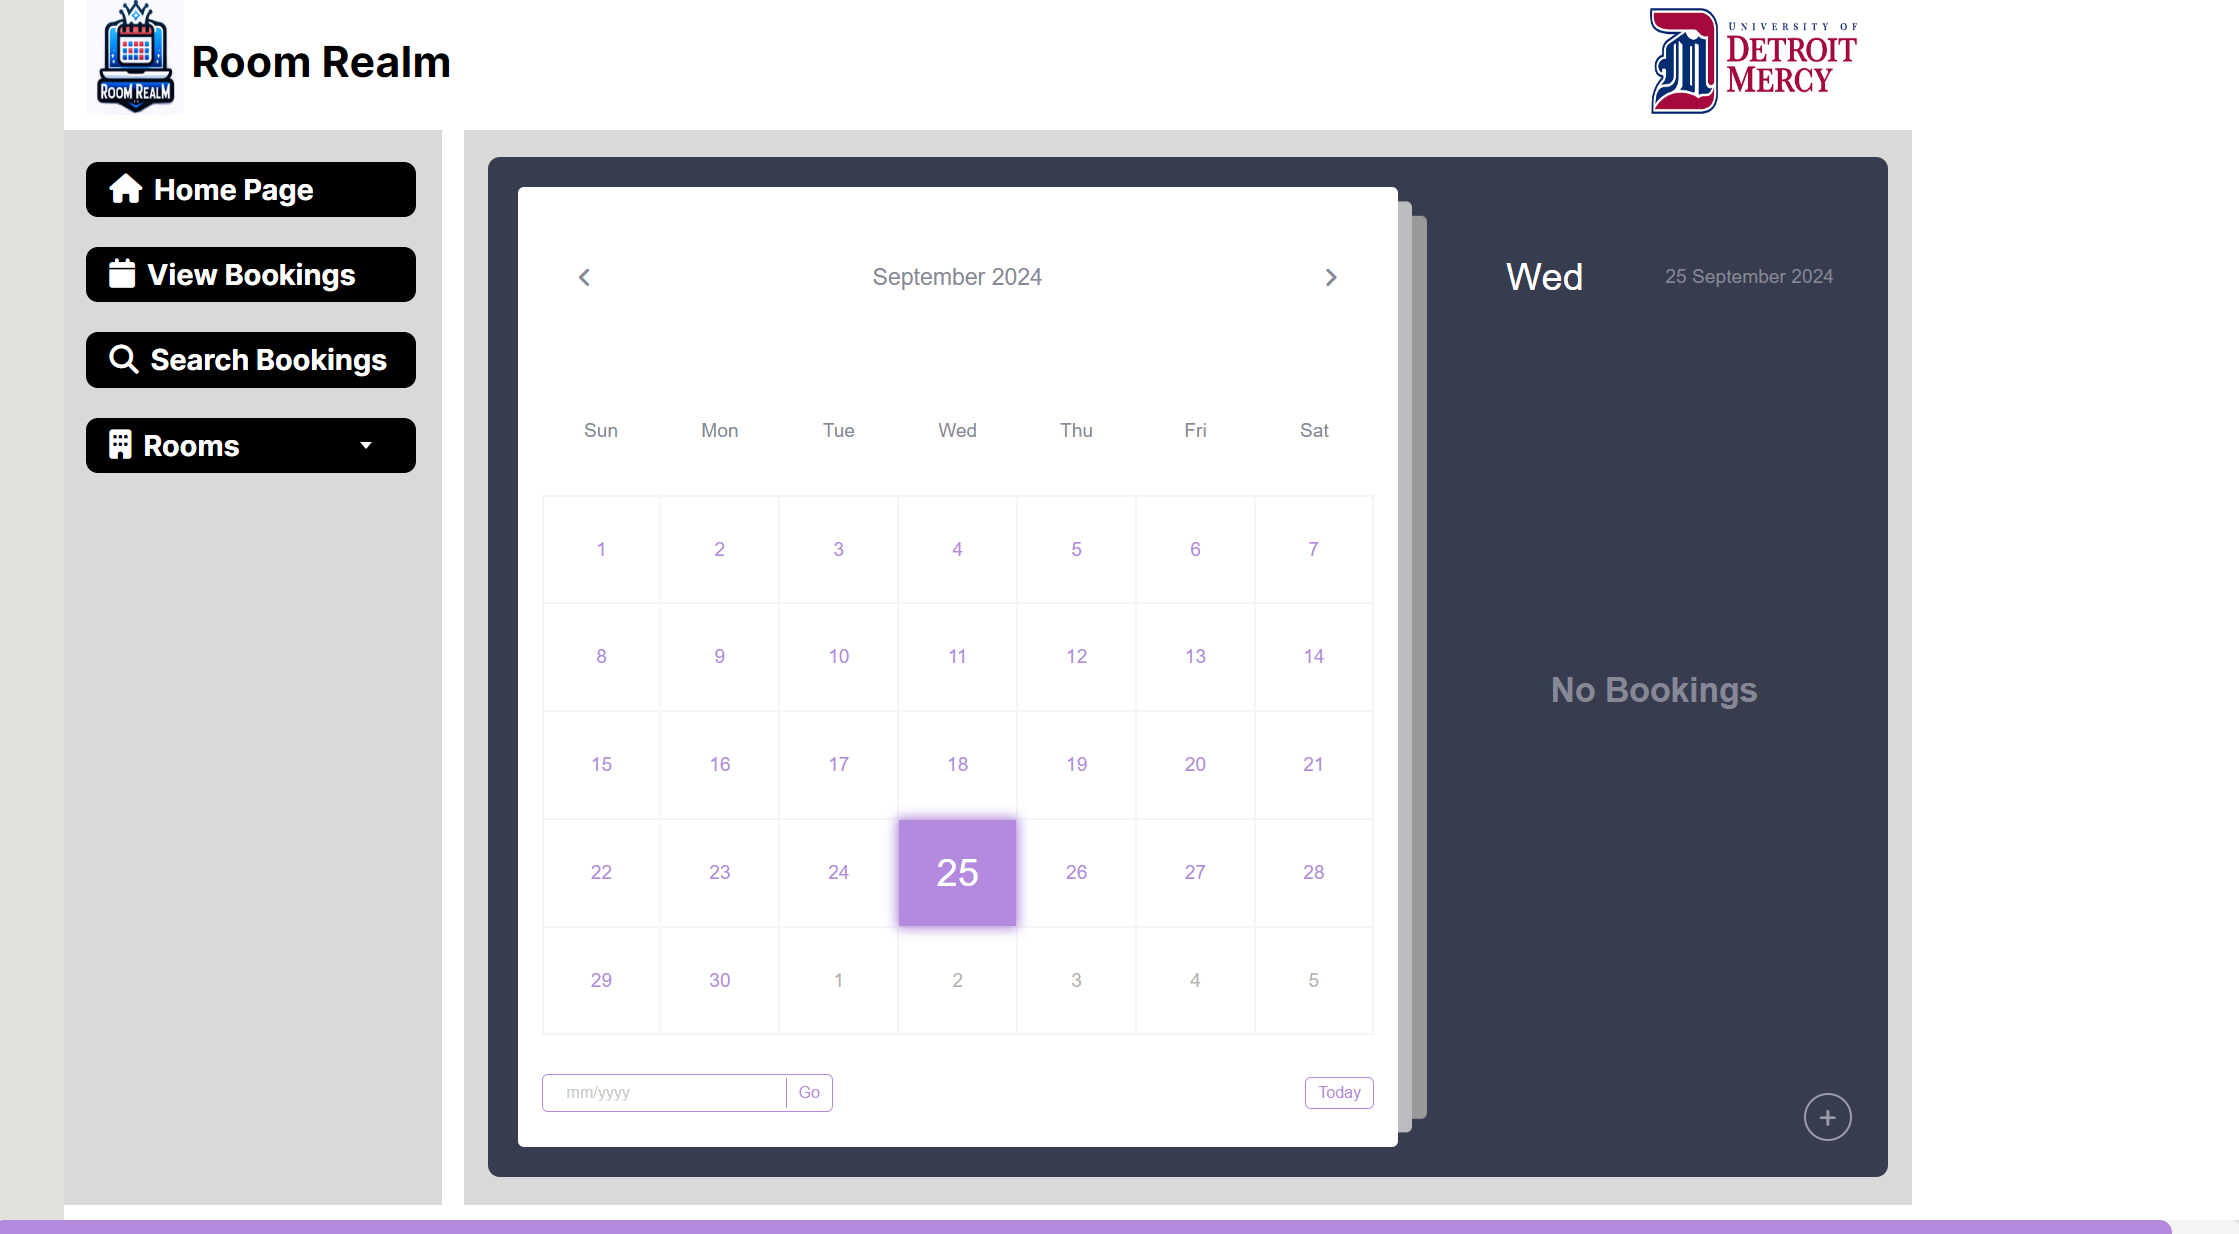This screenshot has height=1234, width=2239.
Task: Select September 18 on calendar
Action: coord(955,763)
